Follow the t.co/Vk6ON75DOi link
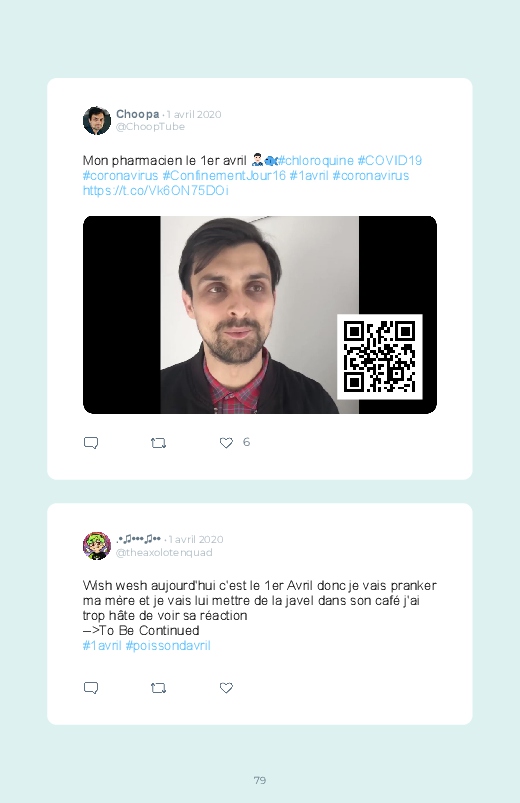The width and height of the screenshot is (520, 803). coord(156,191)
